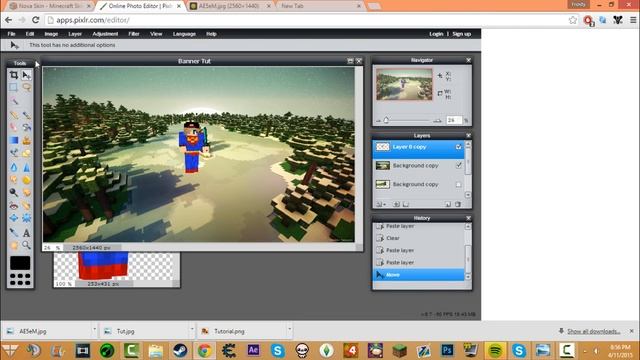The image size is (640, 360).
Task: Select the Pencil tool
Action: (13, 115)
